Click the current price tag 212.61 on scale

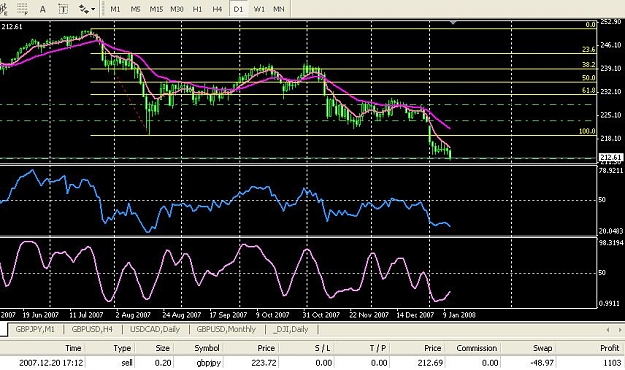(610, 157)
